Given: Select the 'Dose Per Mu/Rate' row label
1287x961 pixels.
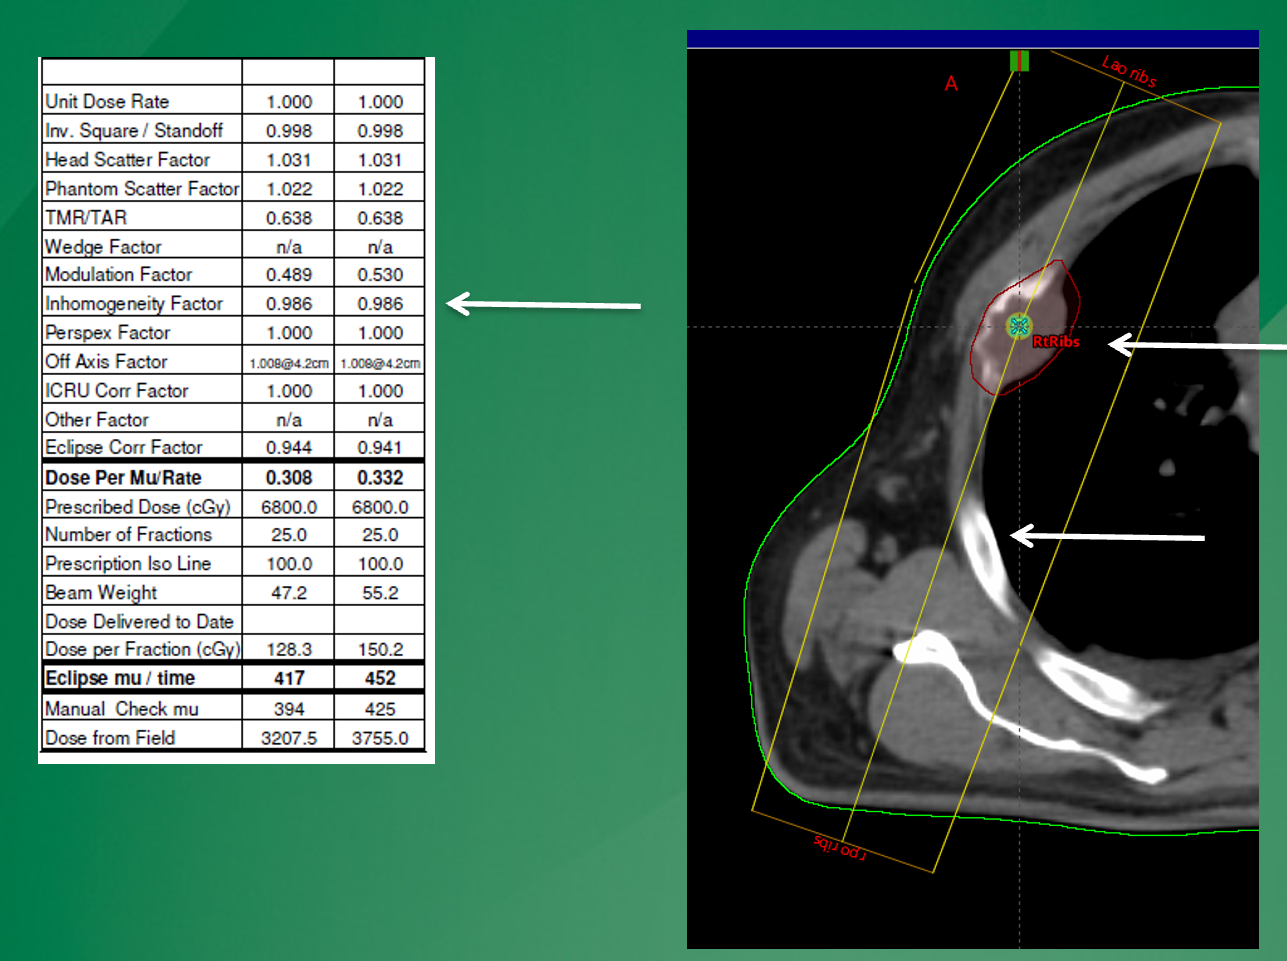Looking at the screenshot, I should tap(123, 478).
